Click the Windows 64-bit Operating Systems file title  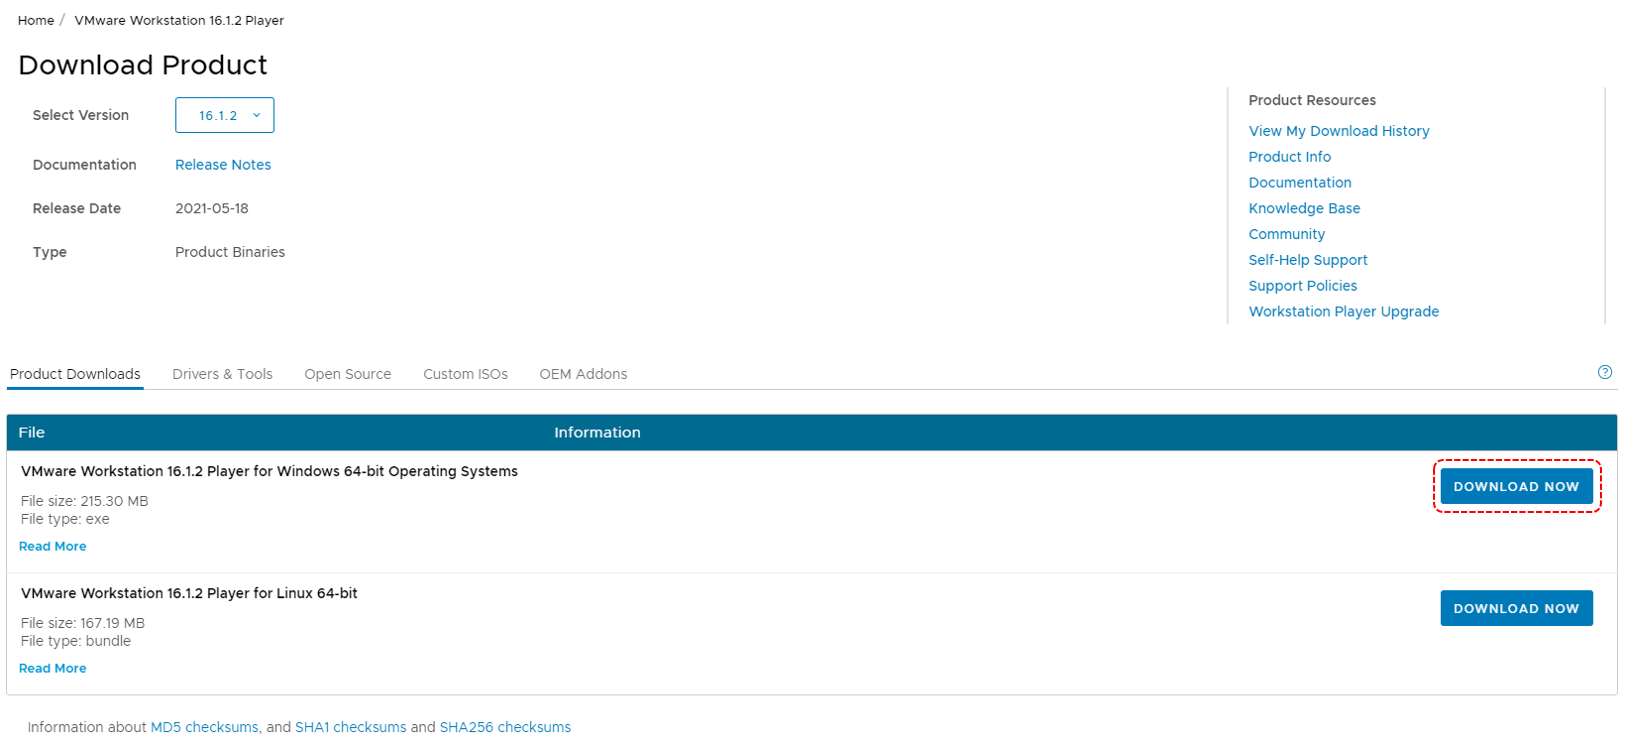269,471
